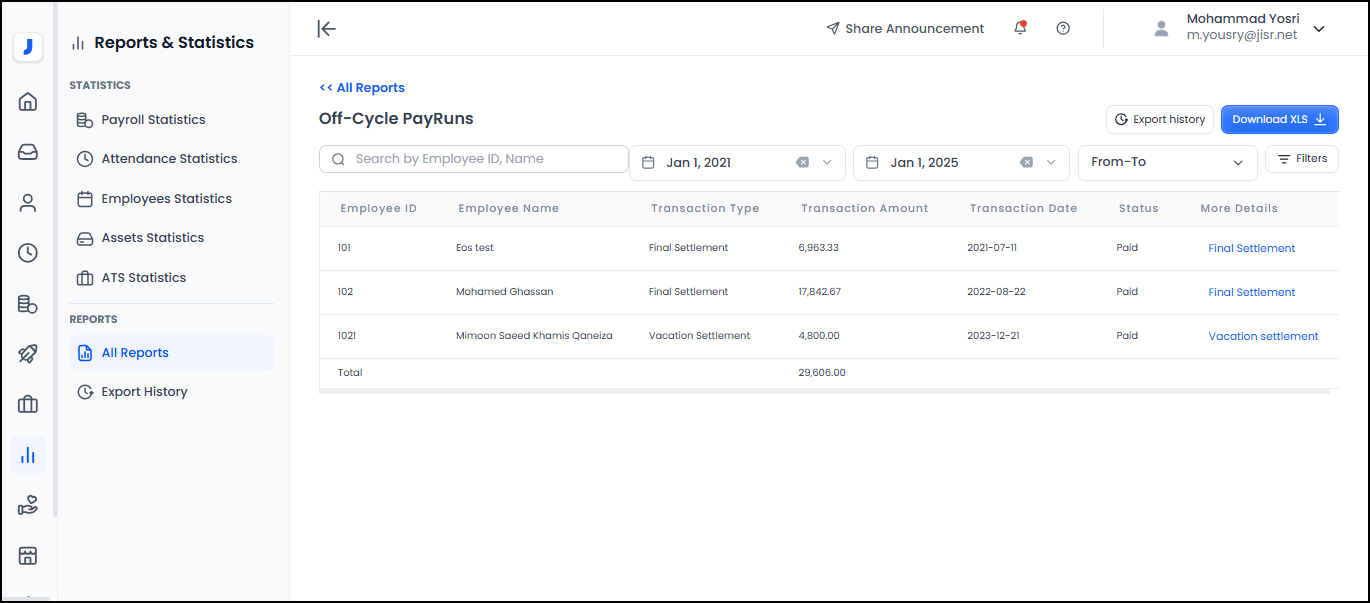Open the inbox tray icon in sidebar
This screenshot has height=603, width=1370.
(x=28, y=152)
